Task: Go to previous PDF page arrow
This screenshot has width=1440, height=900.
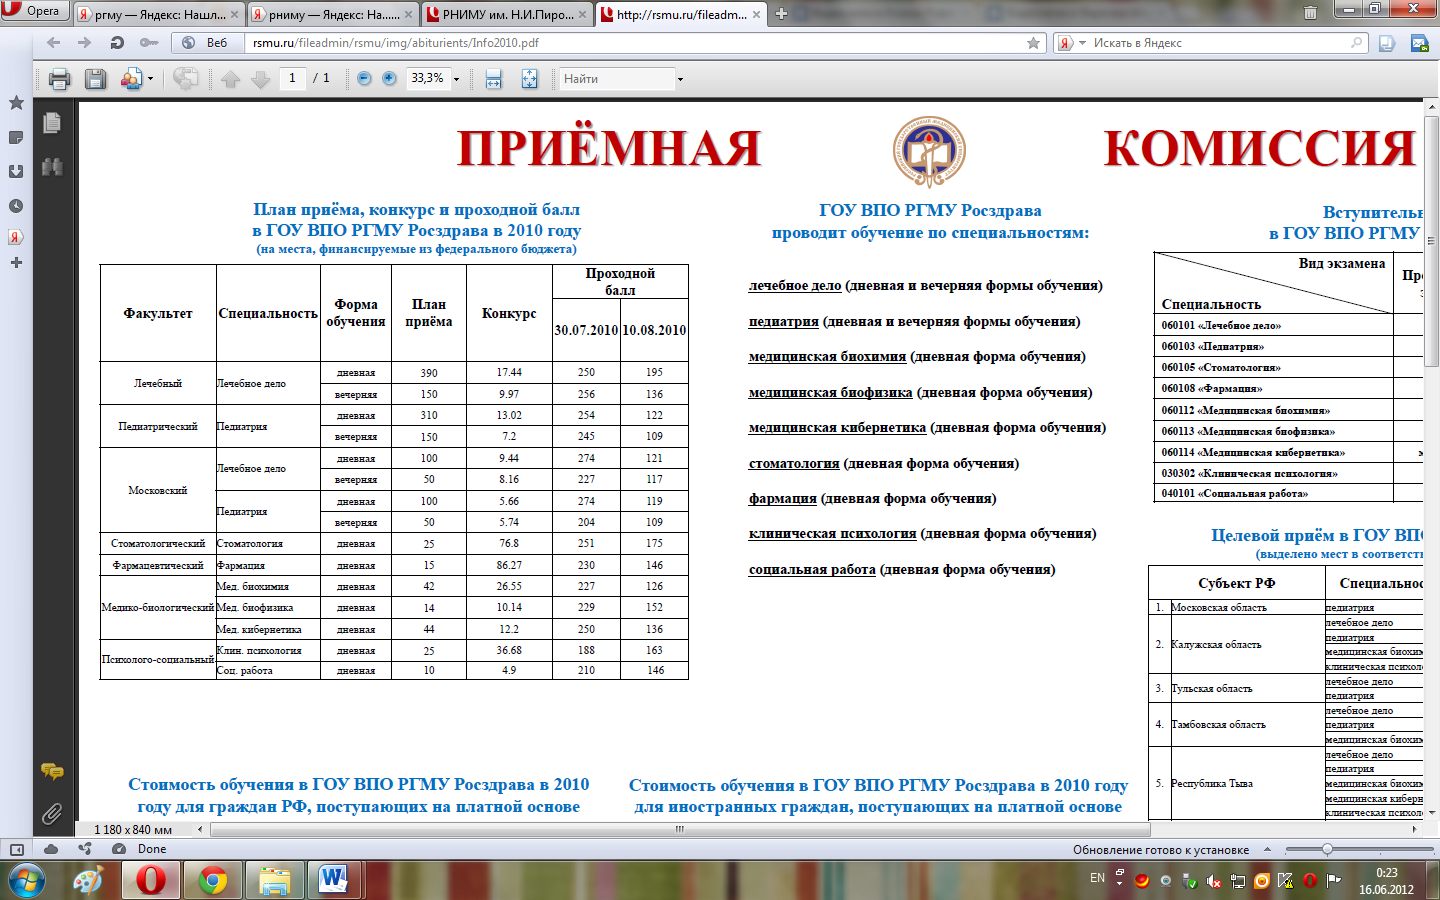Action: tap(231, 79)
